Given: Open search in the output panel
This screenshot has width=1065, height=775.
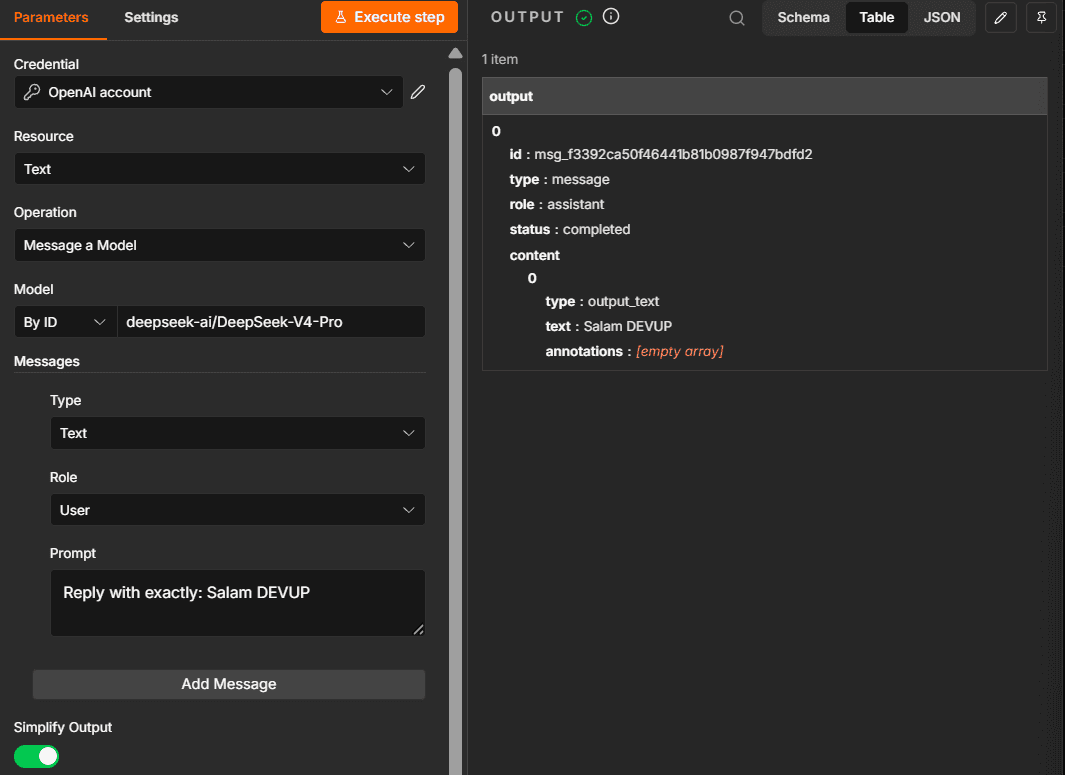Looking at the screenshot, I should (736, 18).
